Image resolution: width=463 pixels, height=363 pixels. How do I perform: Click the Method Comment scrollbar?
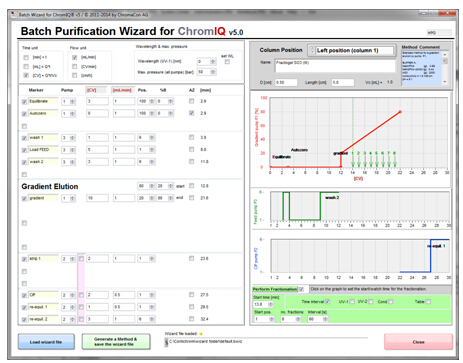click(445, 68)
